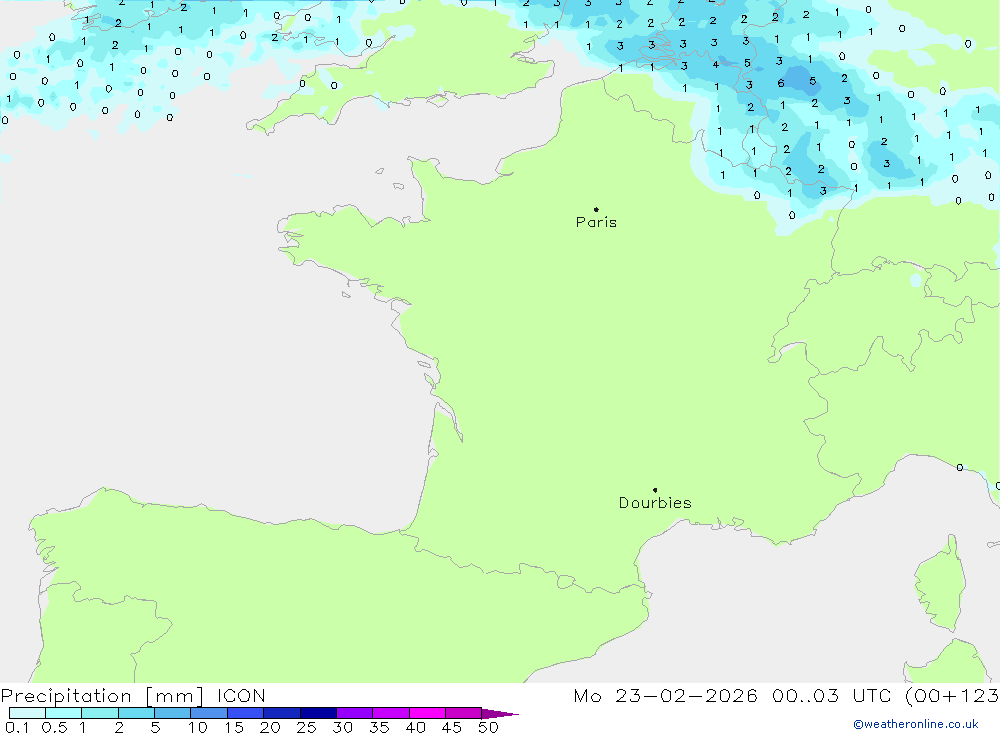Click the precipitation value '6' on the map

pos(781,83)
